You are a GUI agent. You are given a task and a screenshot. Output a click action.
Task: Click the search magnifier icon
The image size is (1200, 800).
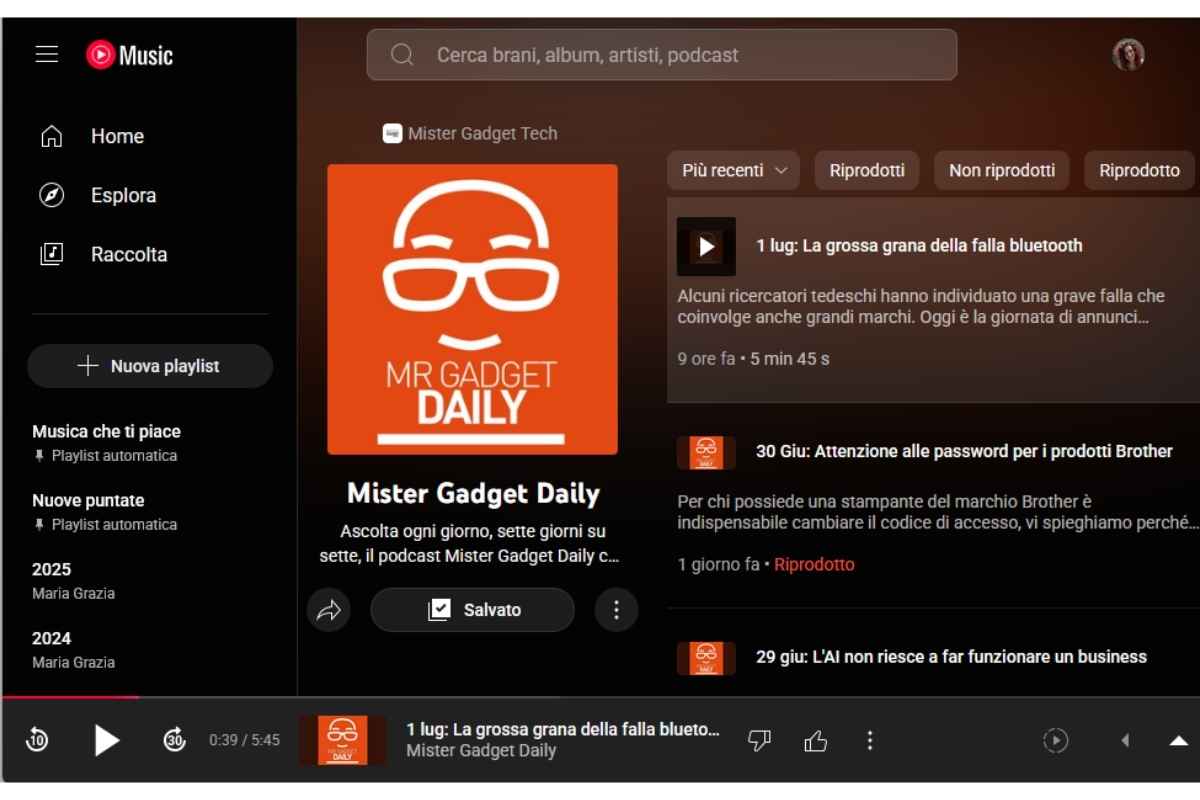[402, 55]
